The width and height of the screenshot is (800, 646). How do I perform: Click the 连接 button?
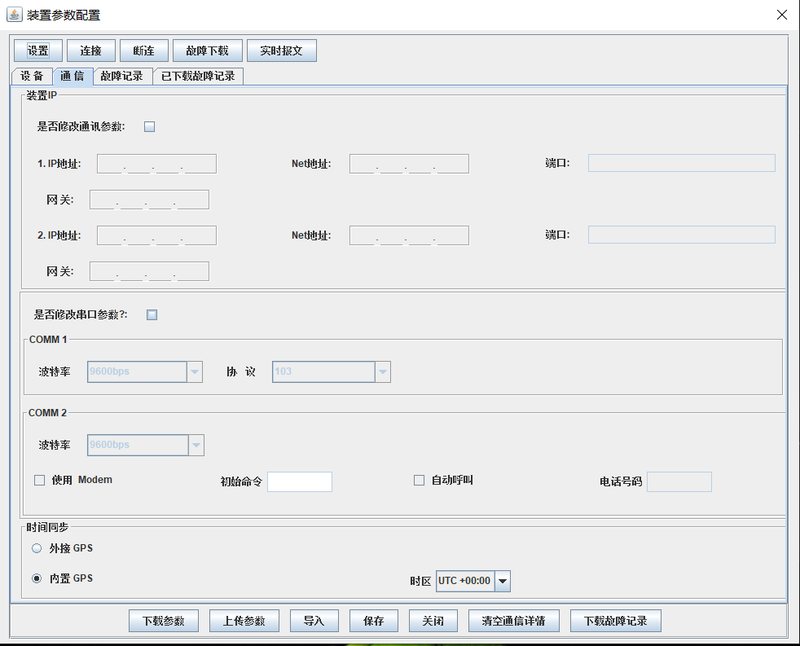click(91, 51)
